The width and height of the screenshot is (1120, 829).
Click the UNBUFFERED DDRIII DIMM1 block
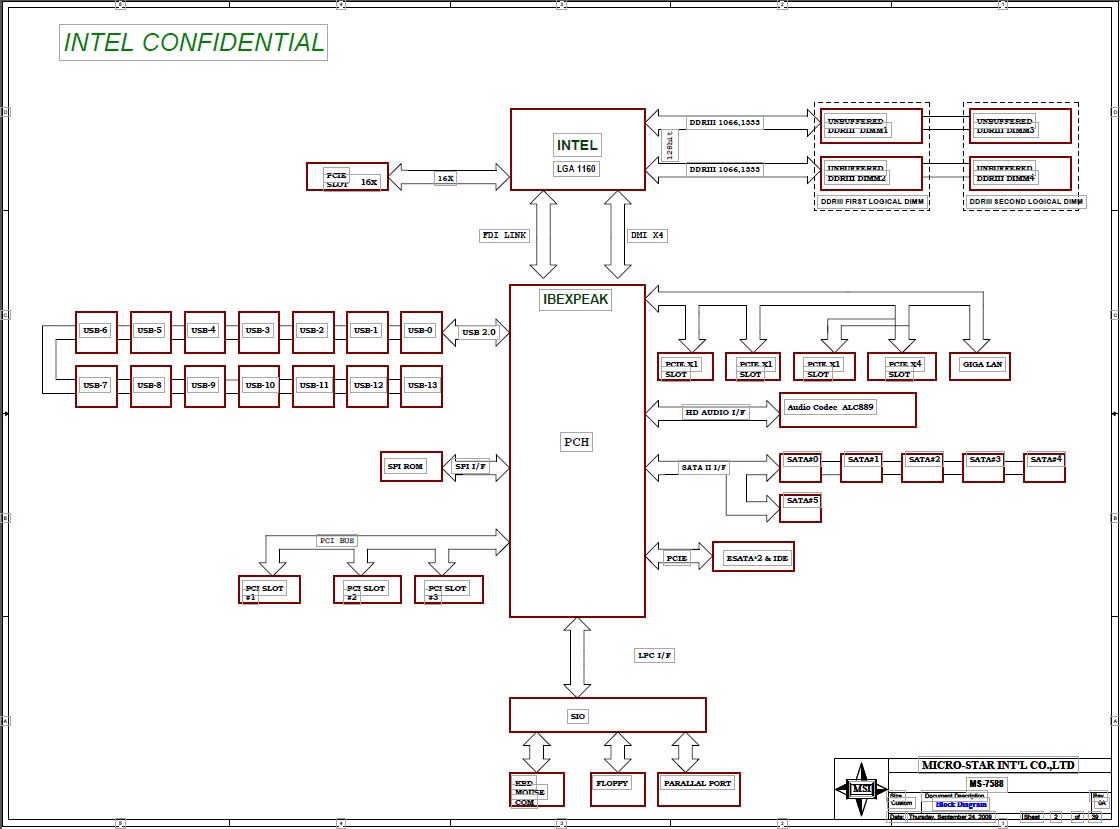coord(871,126)
